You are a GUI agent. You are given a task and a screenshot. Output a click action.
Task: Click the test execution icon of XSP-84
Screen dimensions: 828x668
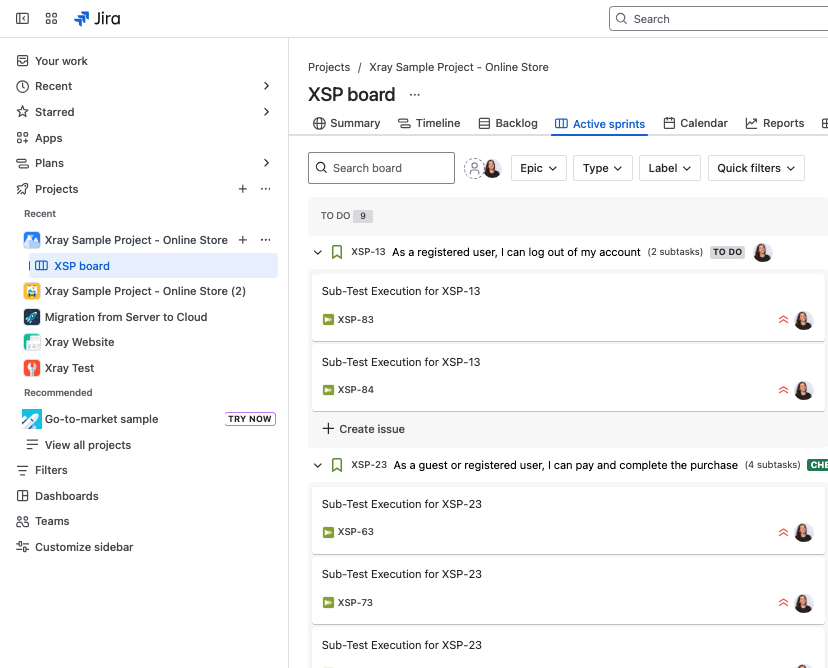(328, 390)
